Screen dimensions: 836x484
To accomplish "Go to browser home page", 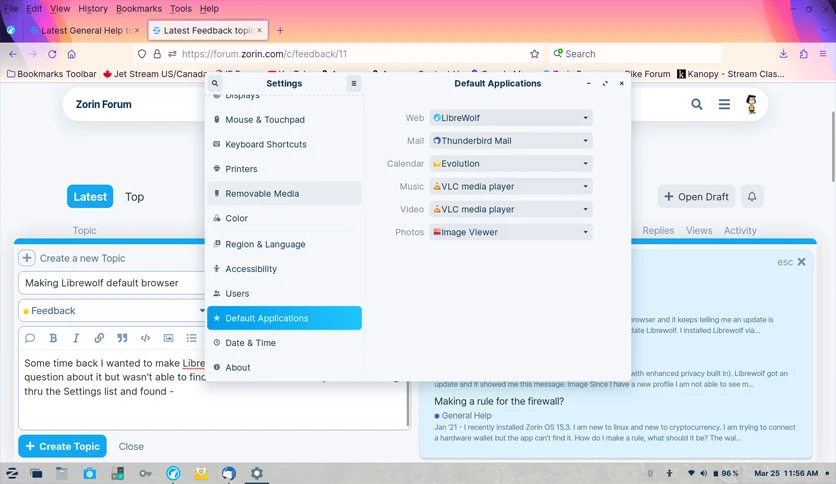I will [71, 54].
